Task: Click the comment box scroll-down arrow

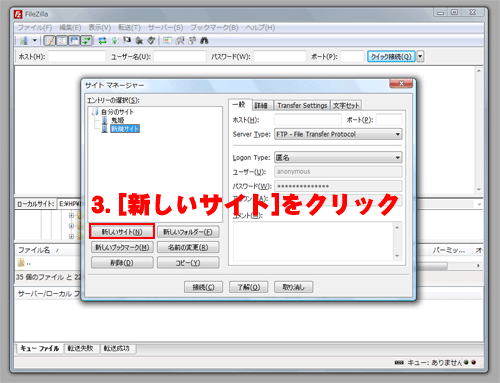Action: point(397,256)
